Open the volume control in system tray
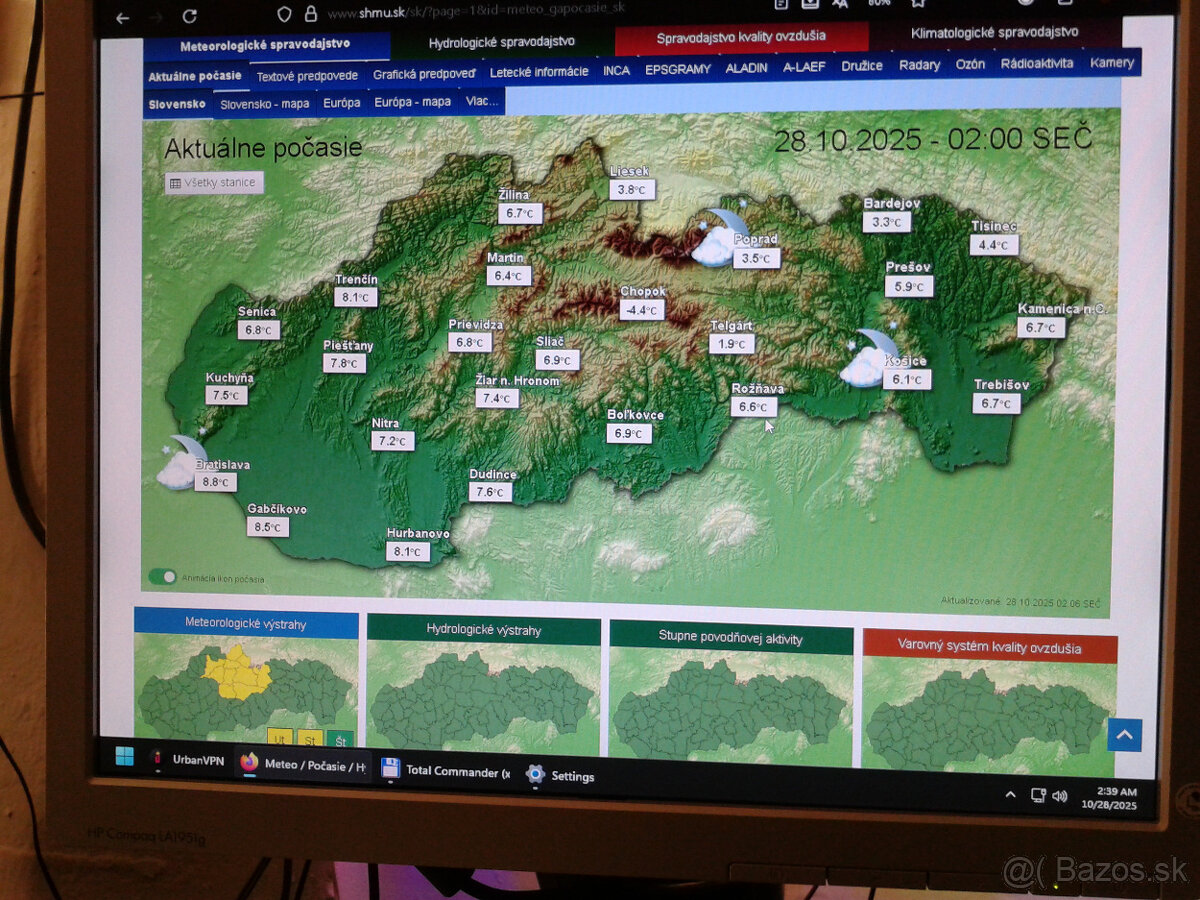The height and width of the screenshot is (900, 1200). pos(1060,796)
